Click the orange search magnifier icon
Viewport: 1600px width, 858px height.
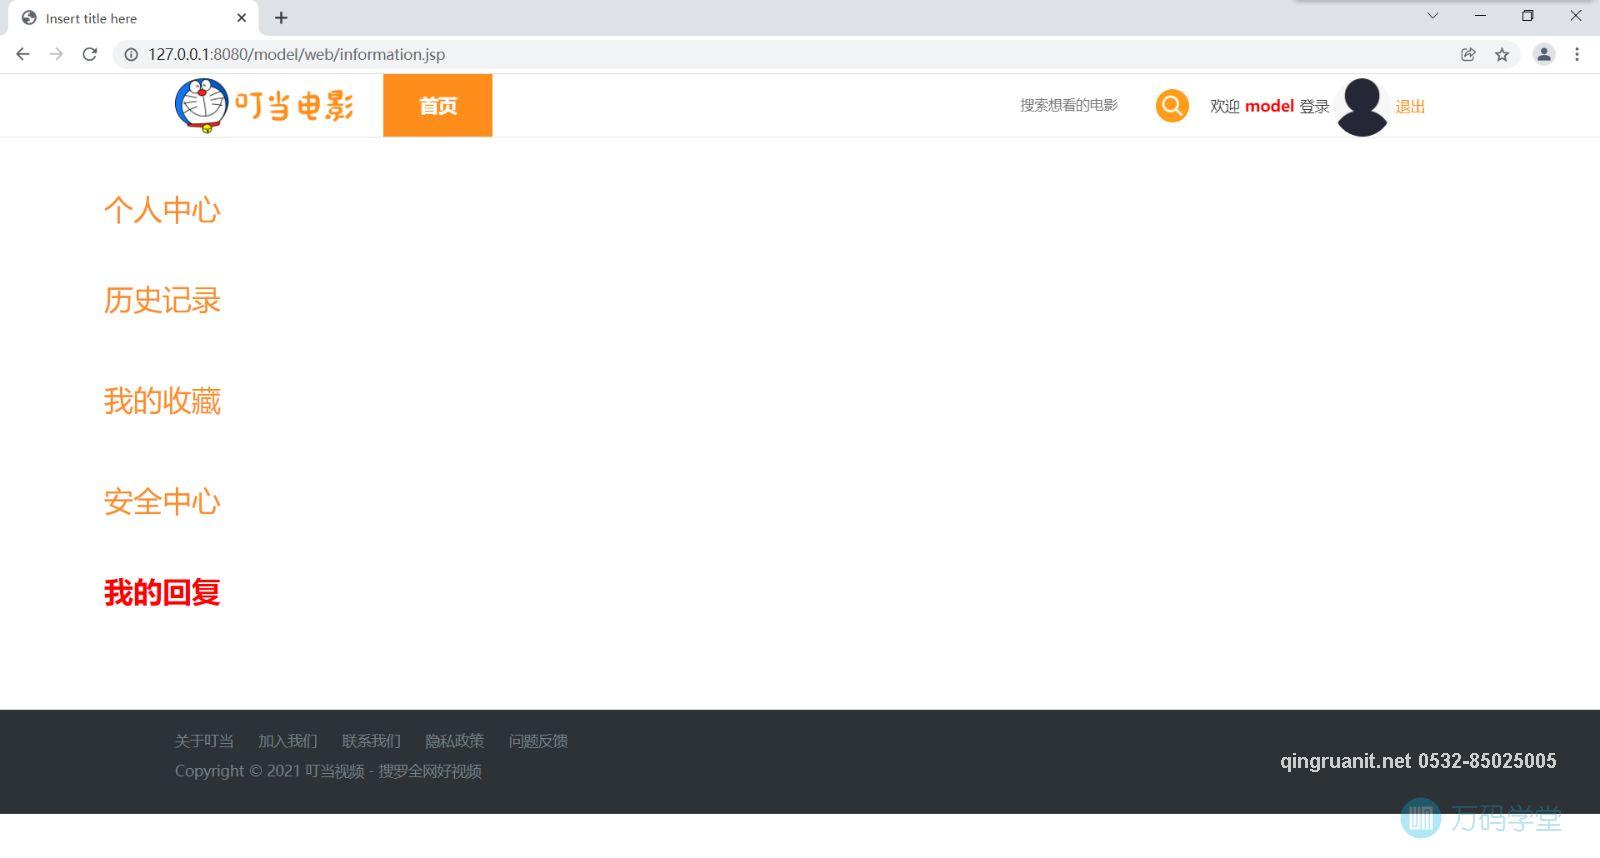point(1172,105)
